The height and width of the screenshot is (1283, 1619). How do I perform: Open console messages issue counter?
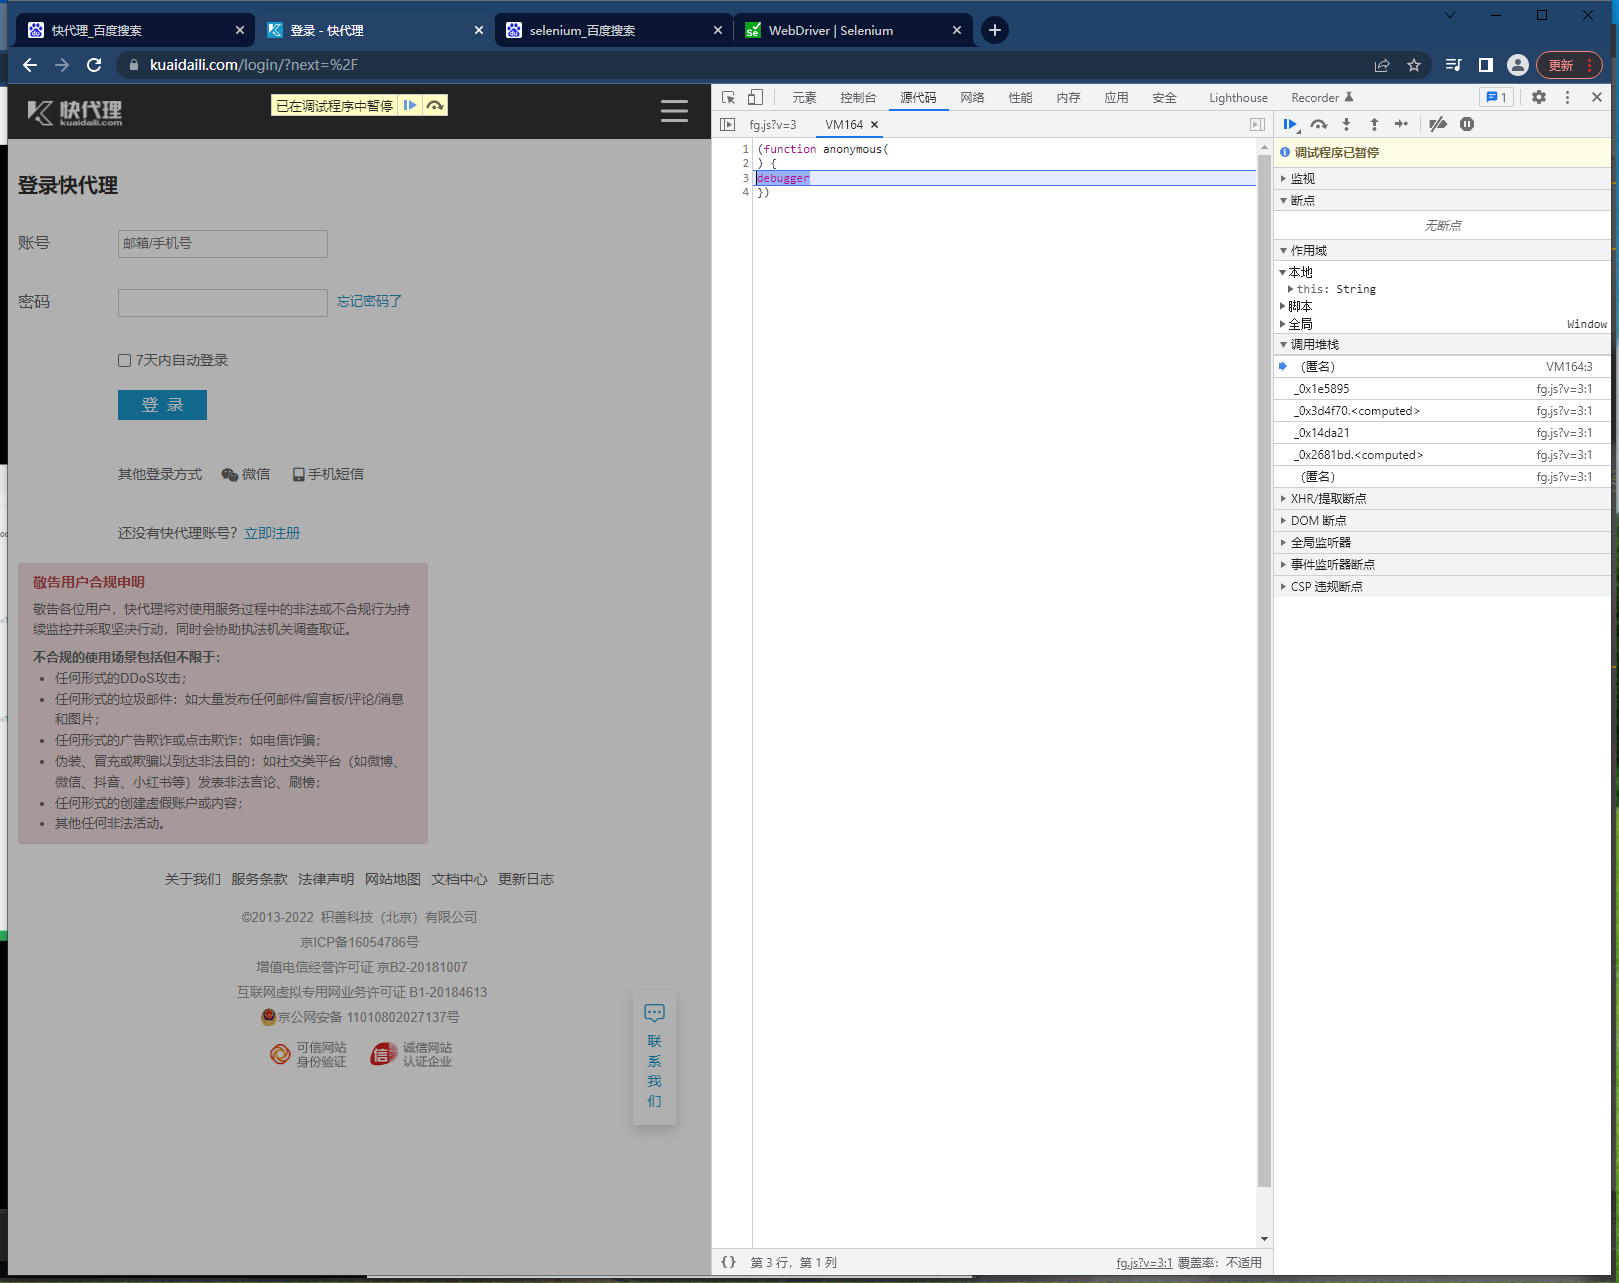(1497, 97)
